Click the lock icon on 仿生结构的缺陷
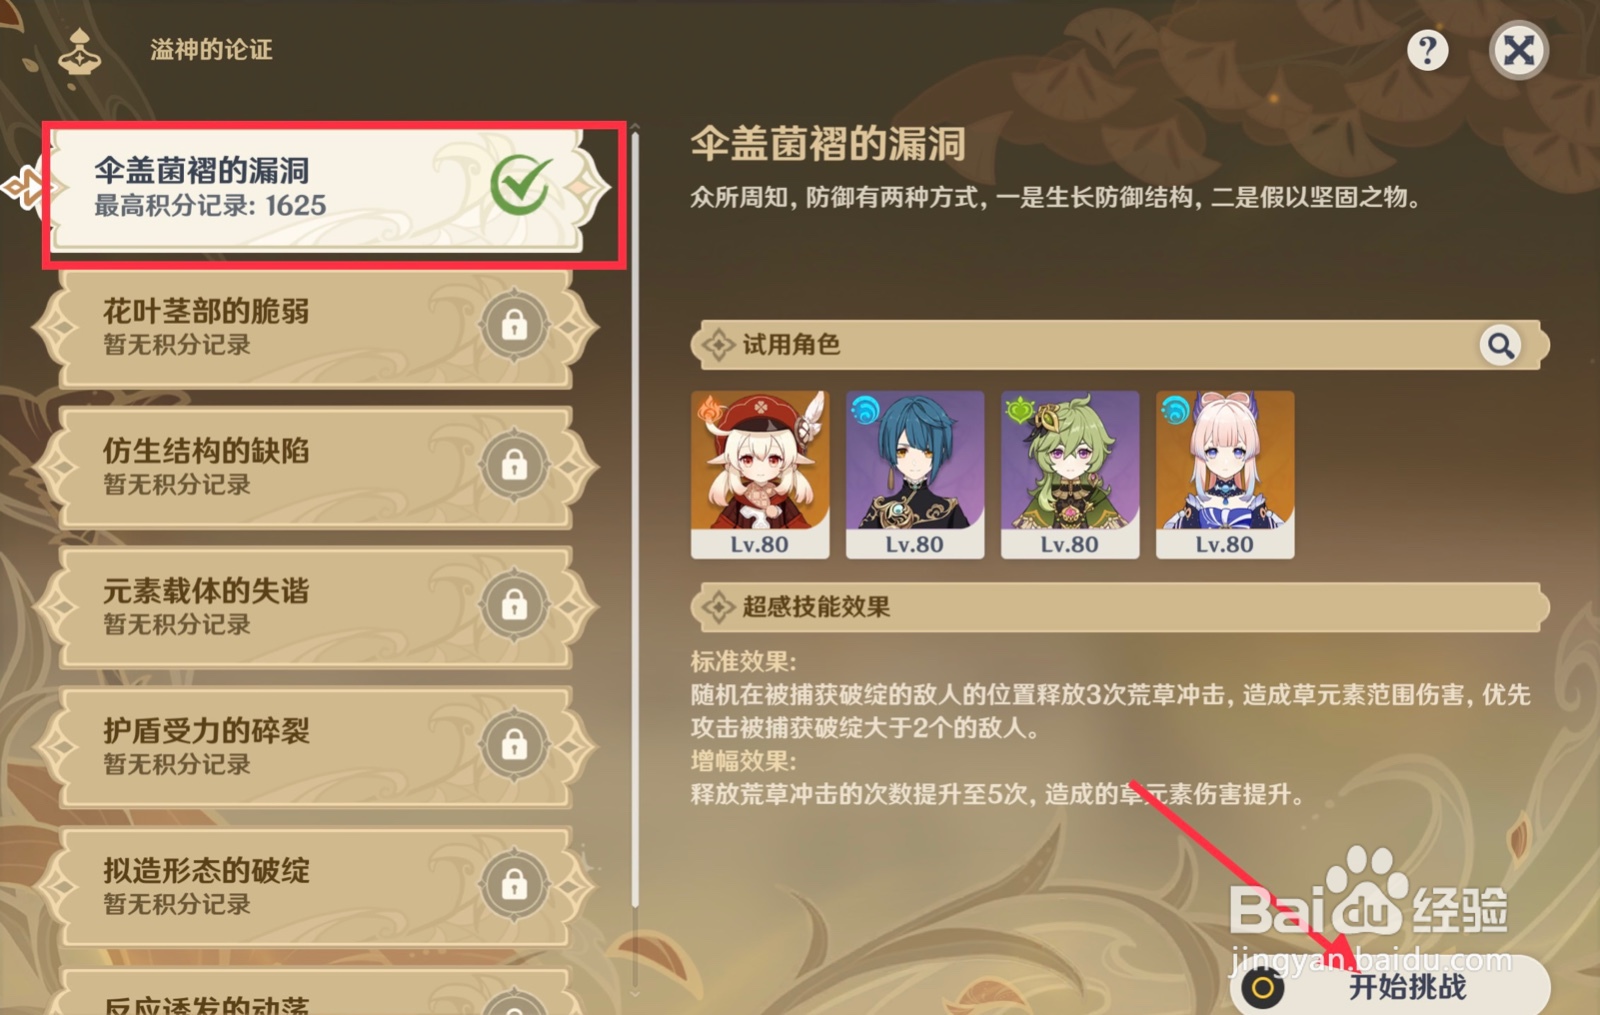This screenshot has height=1015, width=1600. 514,465
